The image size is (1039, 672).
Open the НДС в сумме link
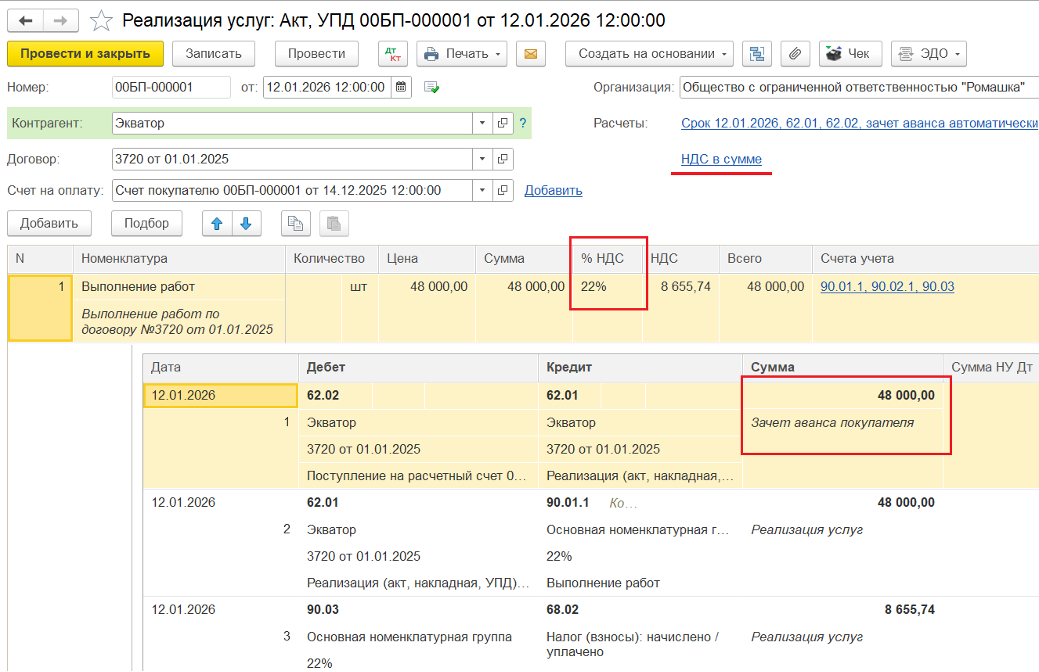[x=721, y=159]
